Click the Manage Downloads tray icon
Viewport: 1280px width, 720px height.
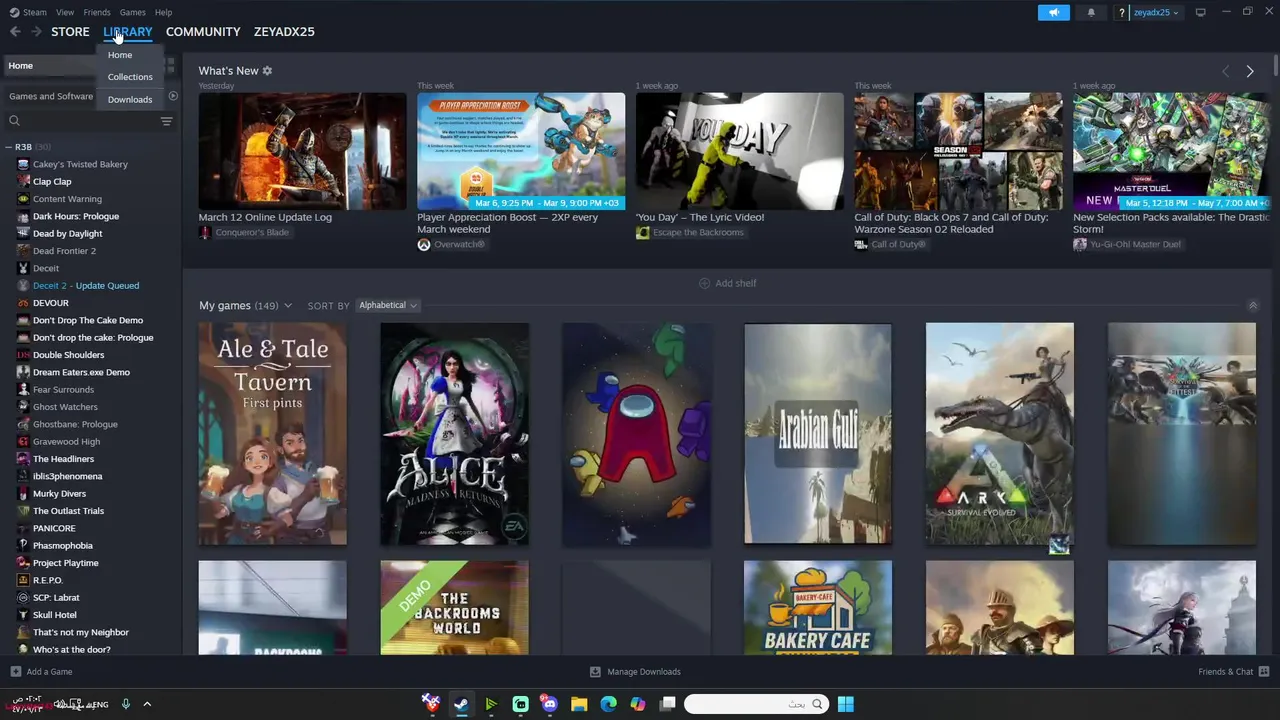(595, 672)
